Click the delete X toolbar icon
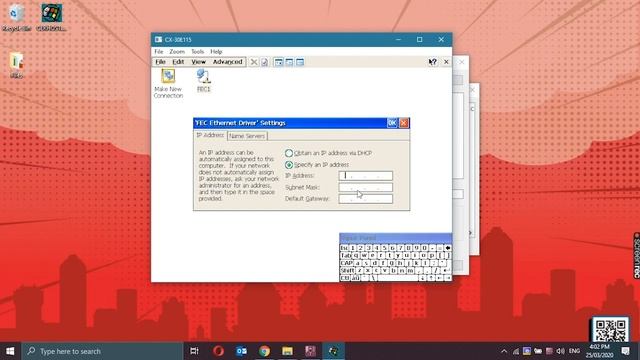This screenshot has height=360, width=640. (x=254, y=62)
